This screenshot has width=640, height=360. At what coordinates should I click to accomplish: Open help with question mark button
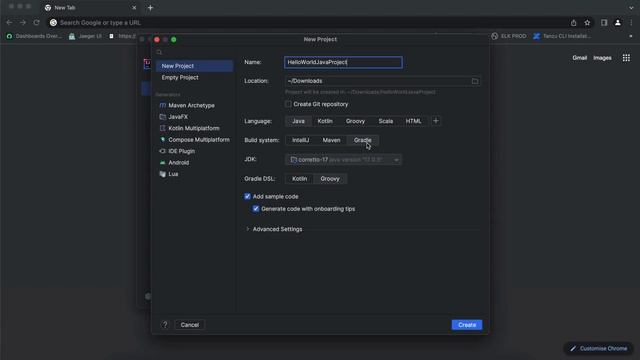pos(164,325)
